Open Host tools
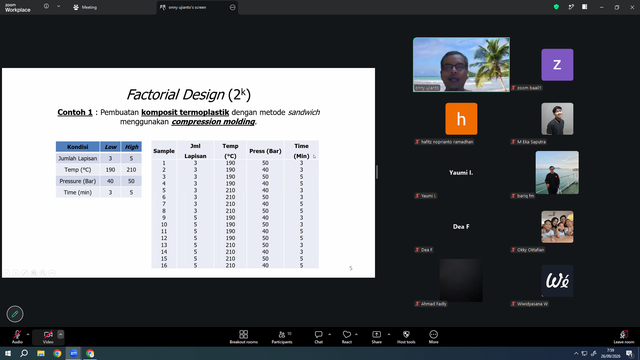640x360 pixels. pos(406,337)
